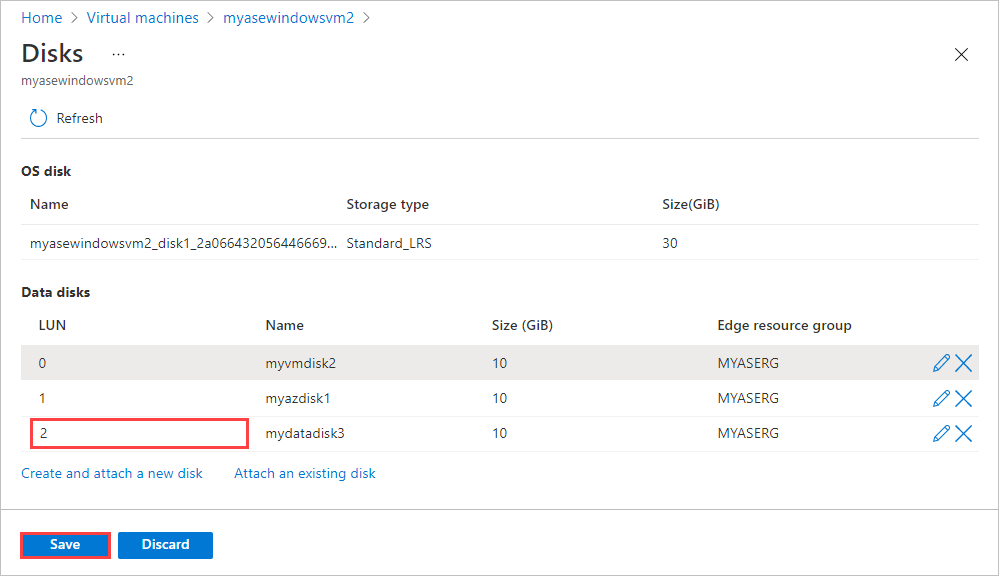Navigate to myasewindowsvm2 breadcrumb
The width and height of the screenshot is (999, 576).
288,18
